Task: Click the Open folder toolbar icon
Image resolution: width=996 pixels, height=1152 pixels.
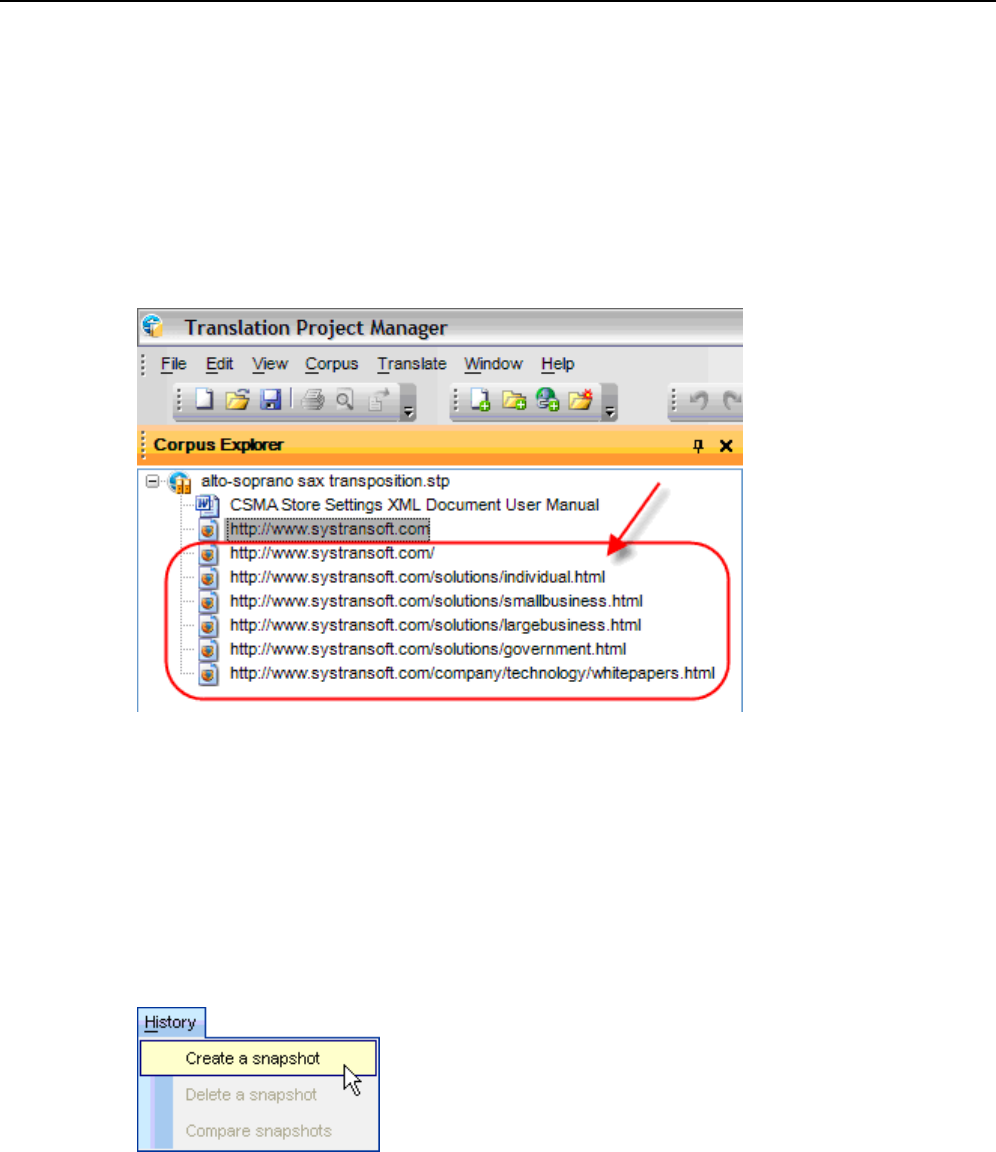Action: click(x=237, y=400)
